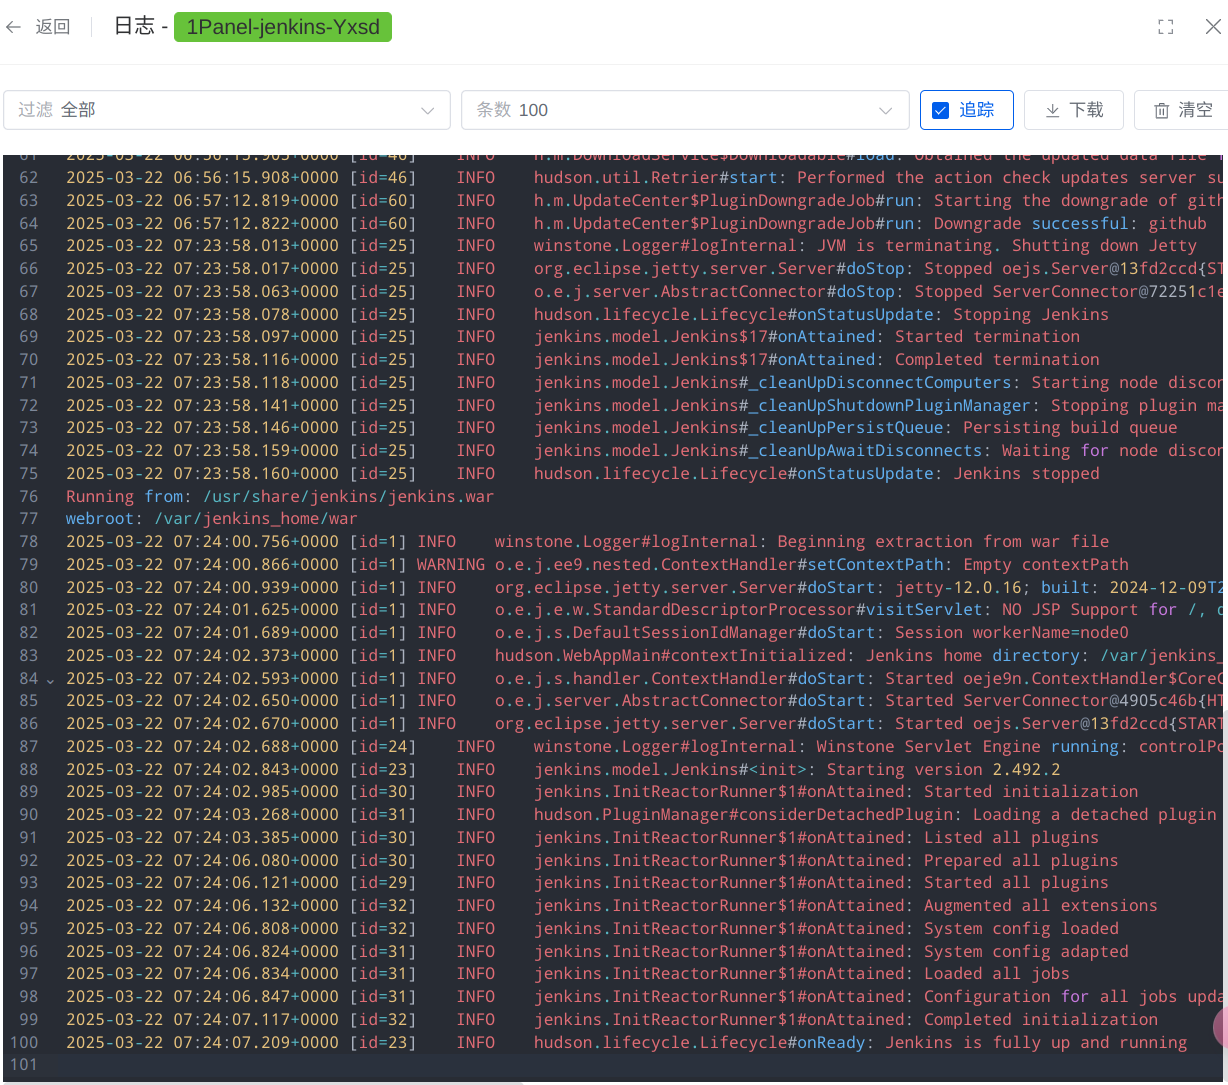Click timestamp 07:24:02.373 on line 83
1228x1085 pixels.
point(256,656)
